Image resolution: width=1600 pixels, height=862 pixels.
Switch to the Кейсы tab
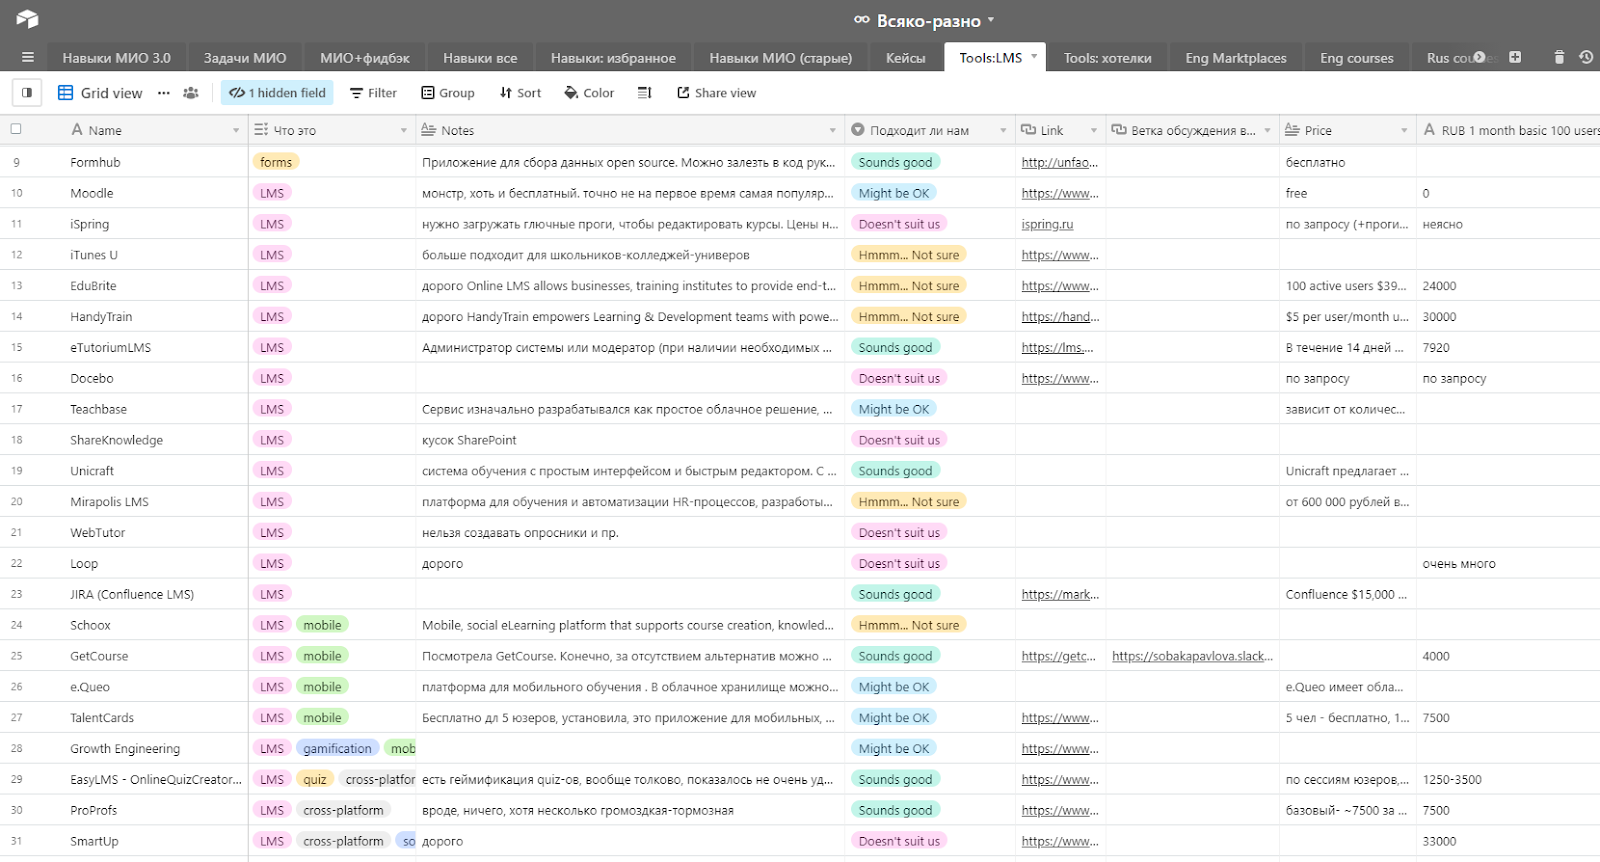(x=905, y=58)
